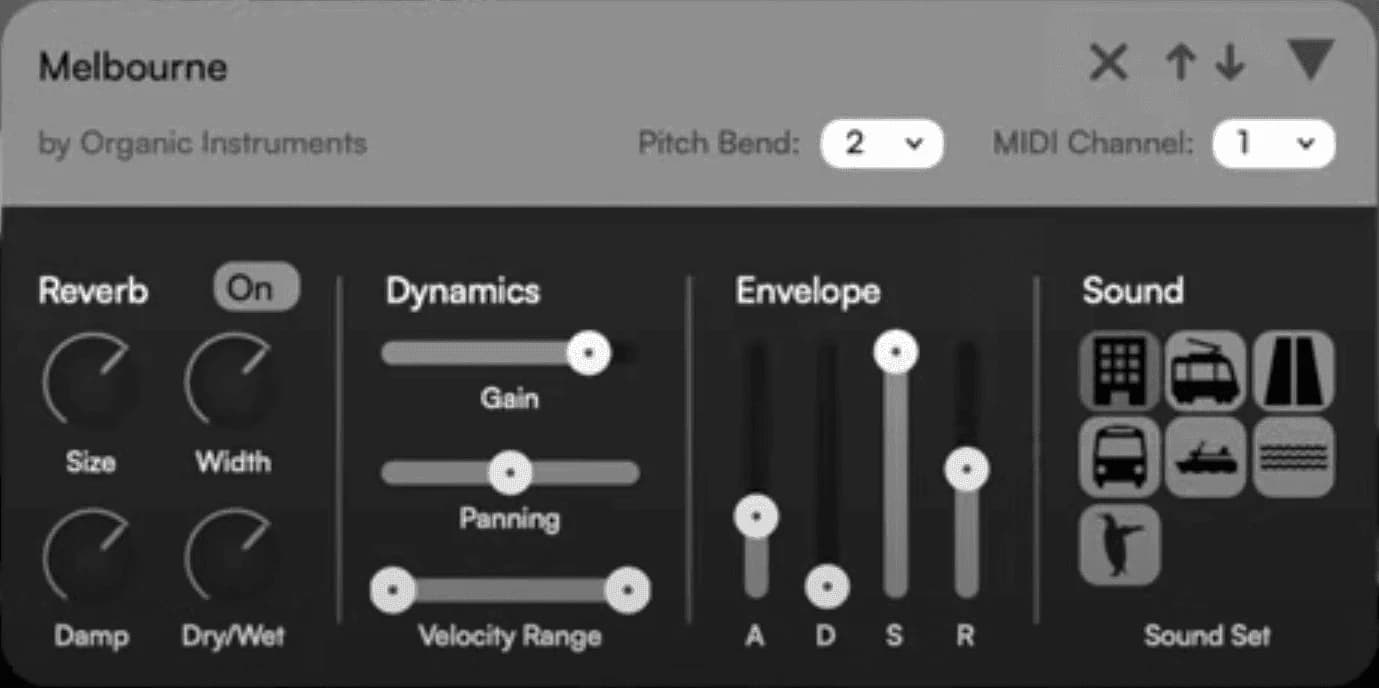Image resolution: width=1379 pixels, height=688 pixels.
Task: Select the ferry boat sound icon
Action: pyautogui.click(x=1206, y=457)
